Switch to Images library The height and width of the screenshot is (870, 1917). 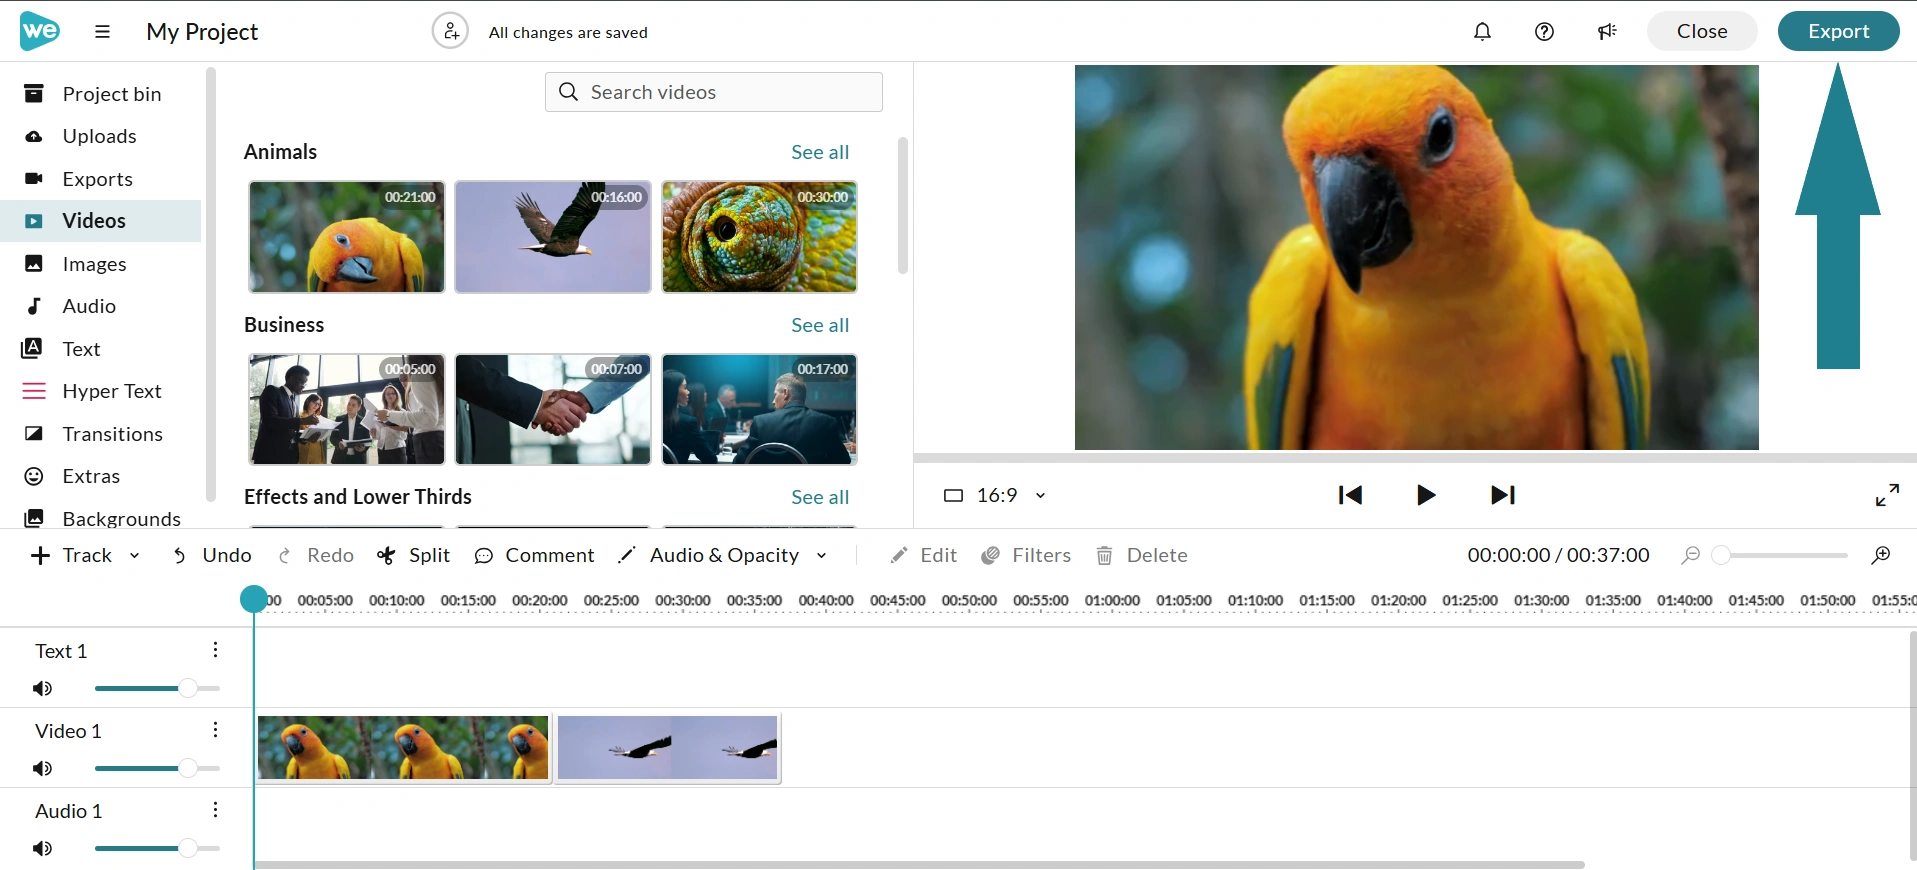click(x=100, y=264)
